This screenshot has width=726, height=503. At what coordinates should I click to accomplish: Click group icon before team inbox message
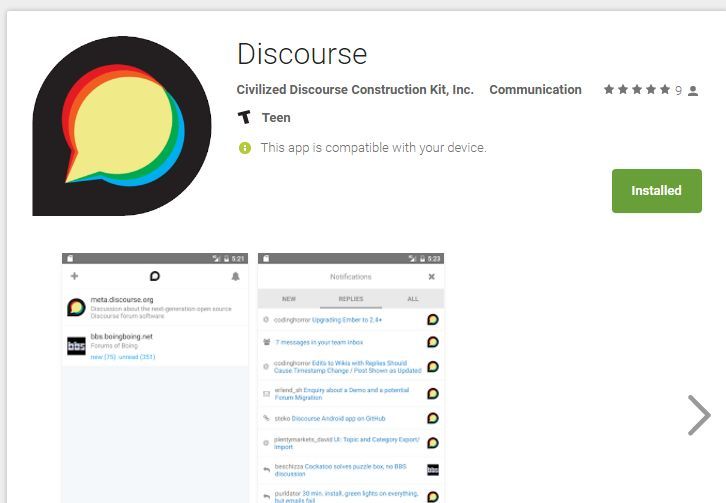click(x=266, y=342)
